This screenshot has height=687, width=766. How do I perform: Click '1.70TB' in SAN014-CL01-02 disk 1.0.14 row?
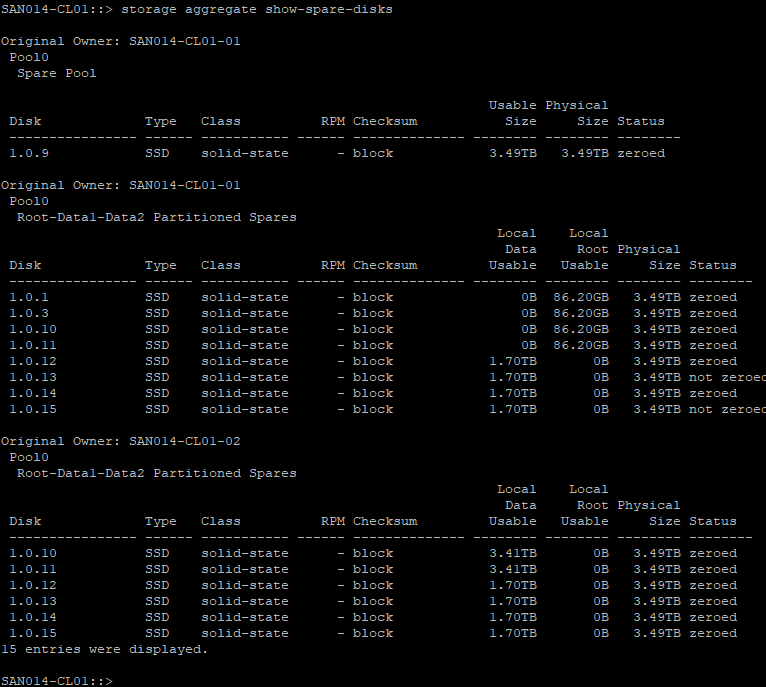513,617
